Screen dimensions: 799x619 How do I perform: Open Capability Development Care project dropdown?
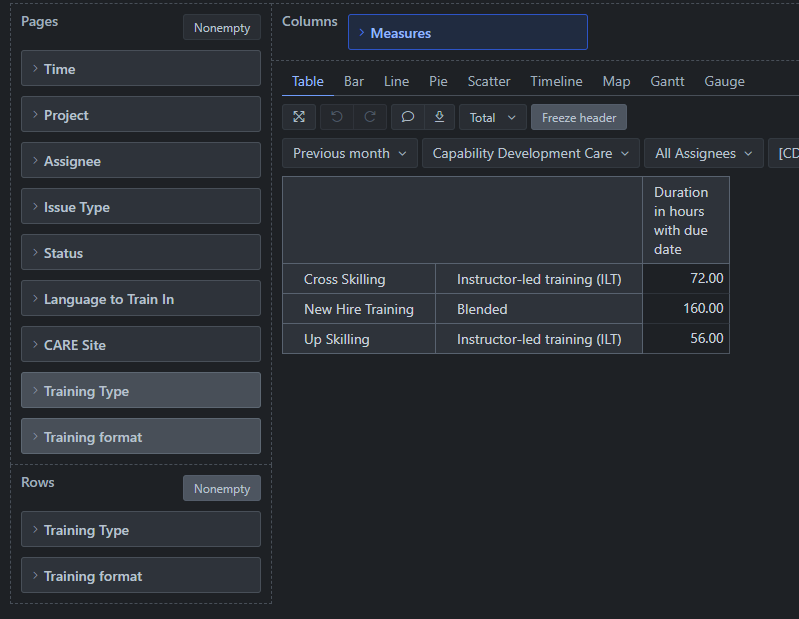[x=530, y=153]
